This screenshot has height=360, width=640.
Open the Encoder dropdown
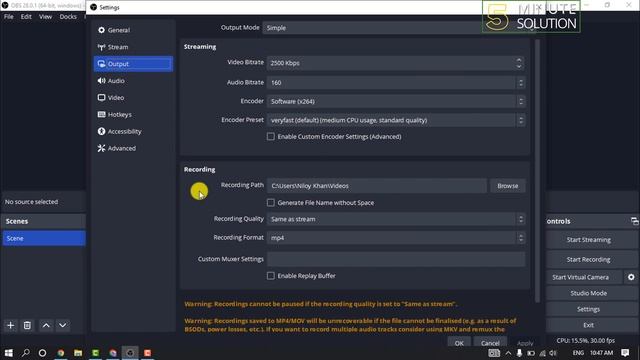coord(396,101)
